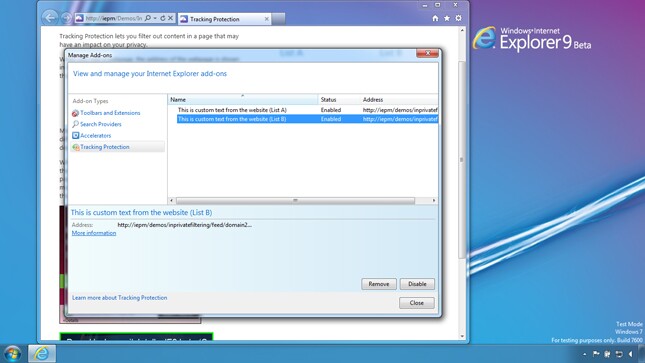Maximize the Internet Explorer window
Image resolution: width=645 pixels, height=363 pixels.
438,5
